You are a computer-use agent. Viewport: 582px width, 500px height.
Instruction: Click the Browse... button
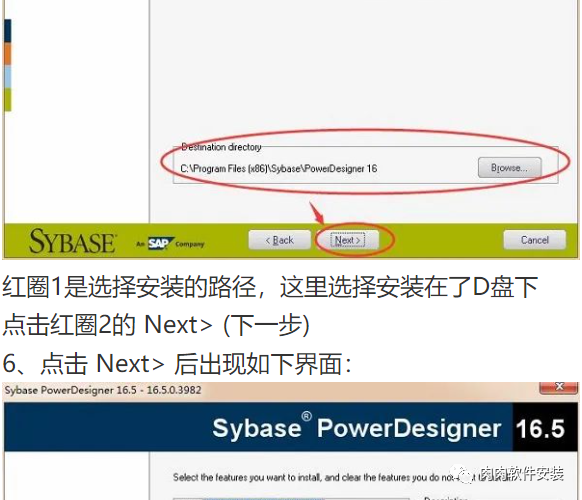509,168
